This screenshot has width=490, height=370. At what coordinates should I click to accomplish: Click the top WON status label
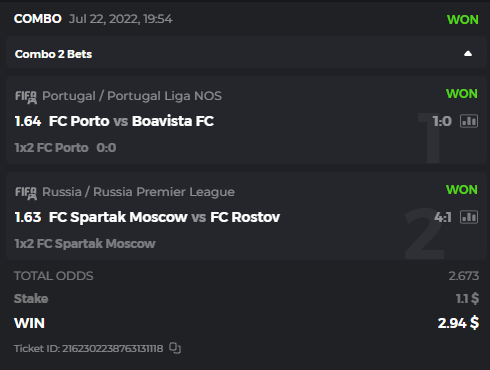(x=463, y=20)
